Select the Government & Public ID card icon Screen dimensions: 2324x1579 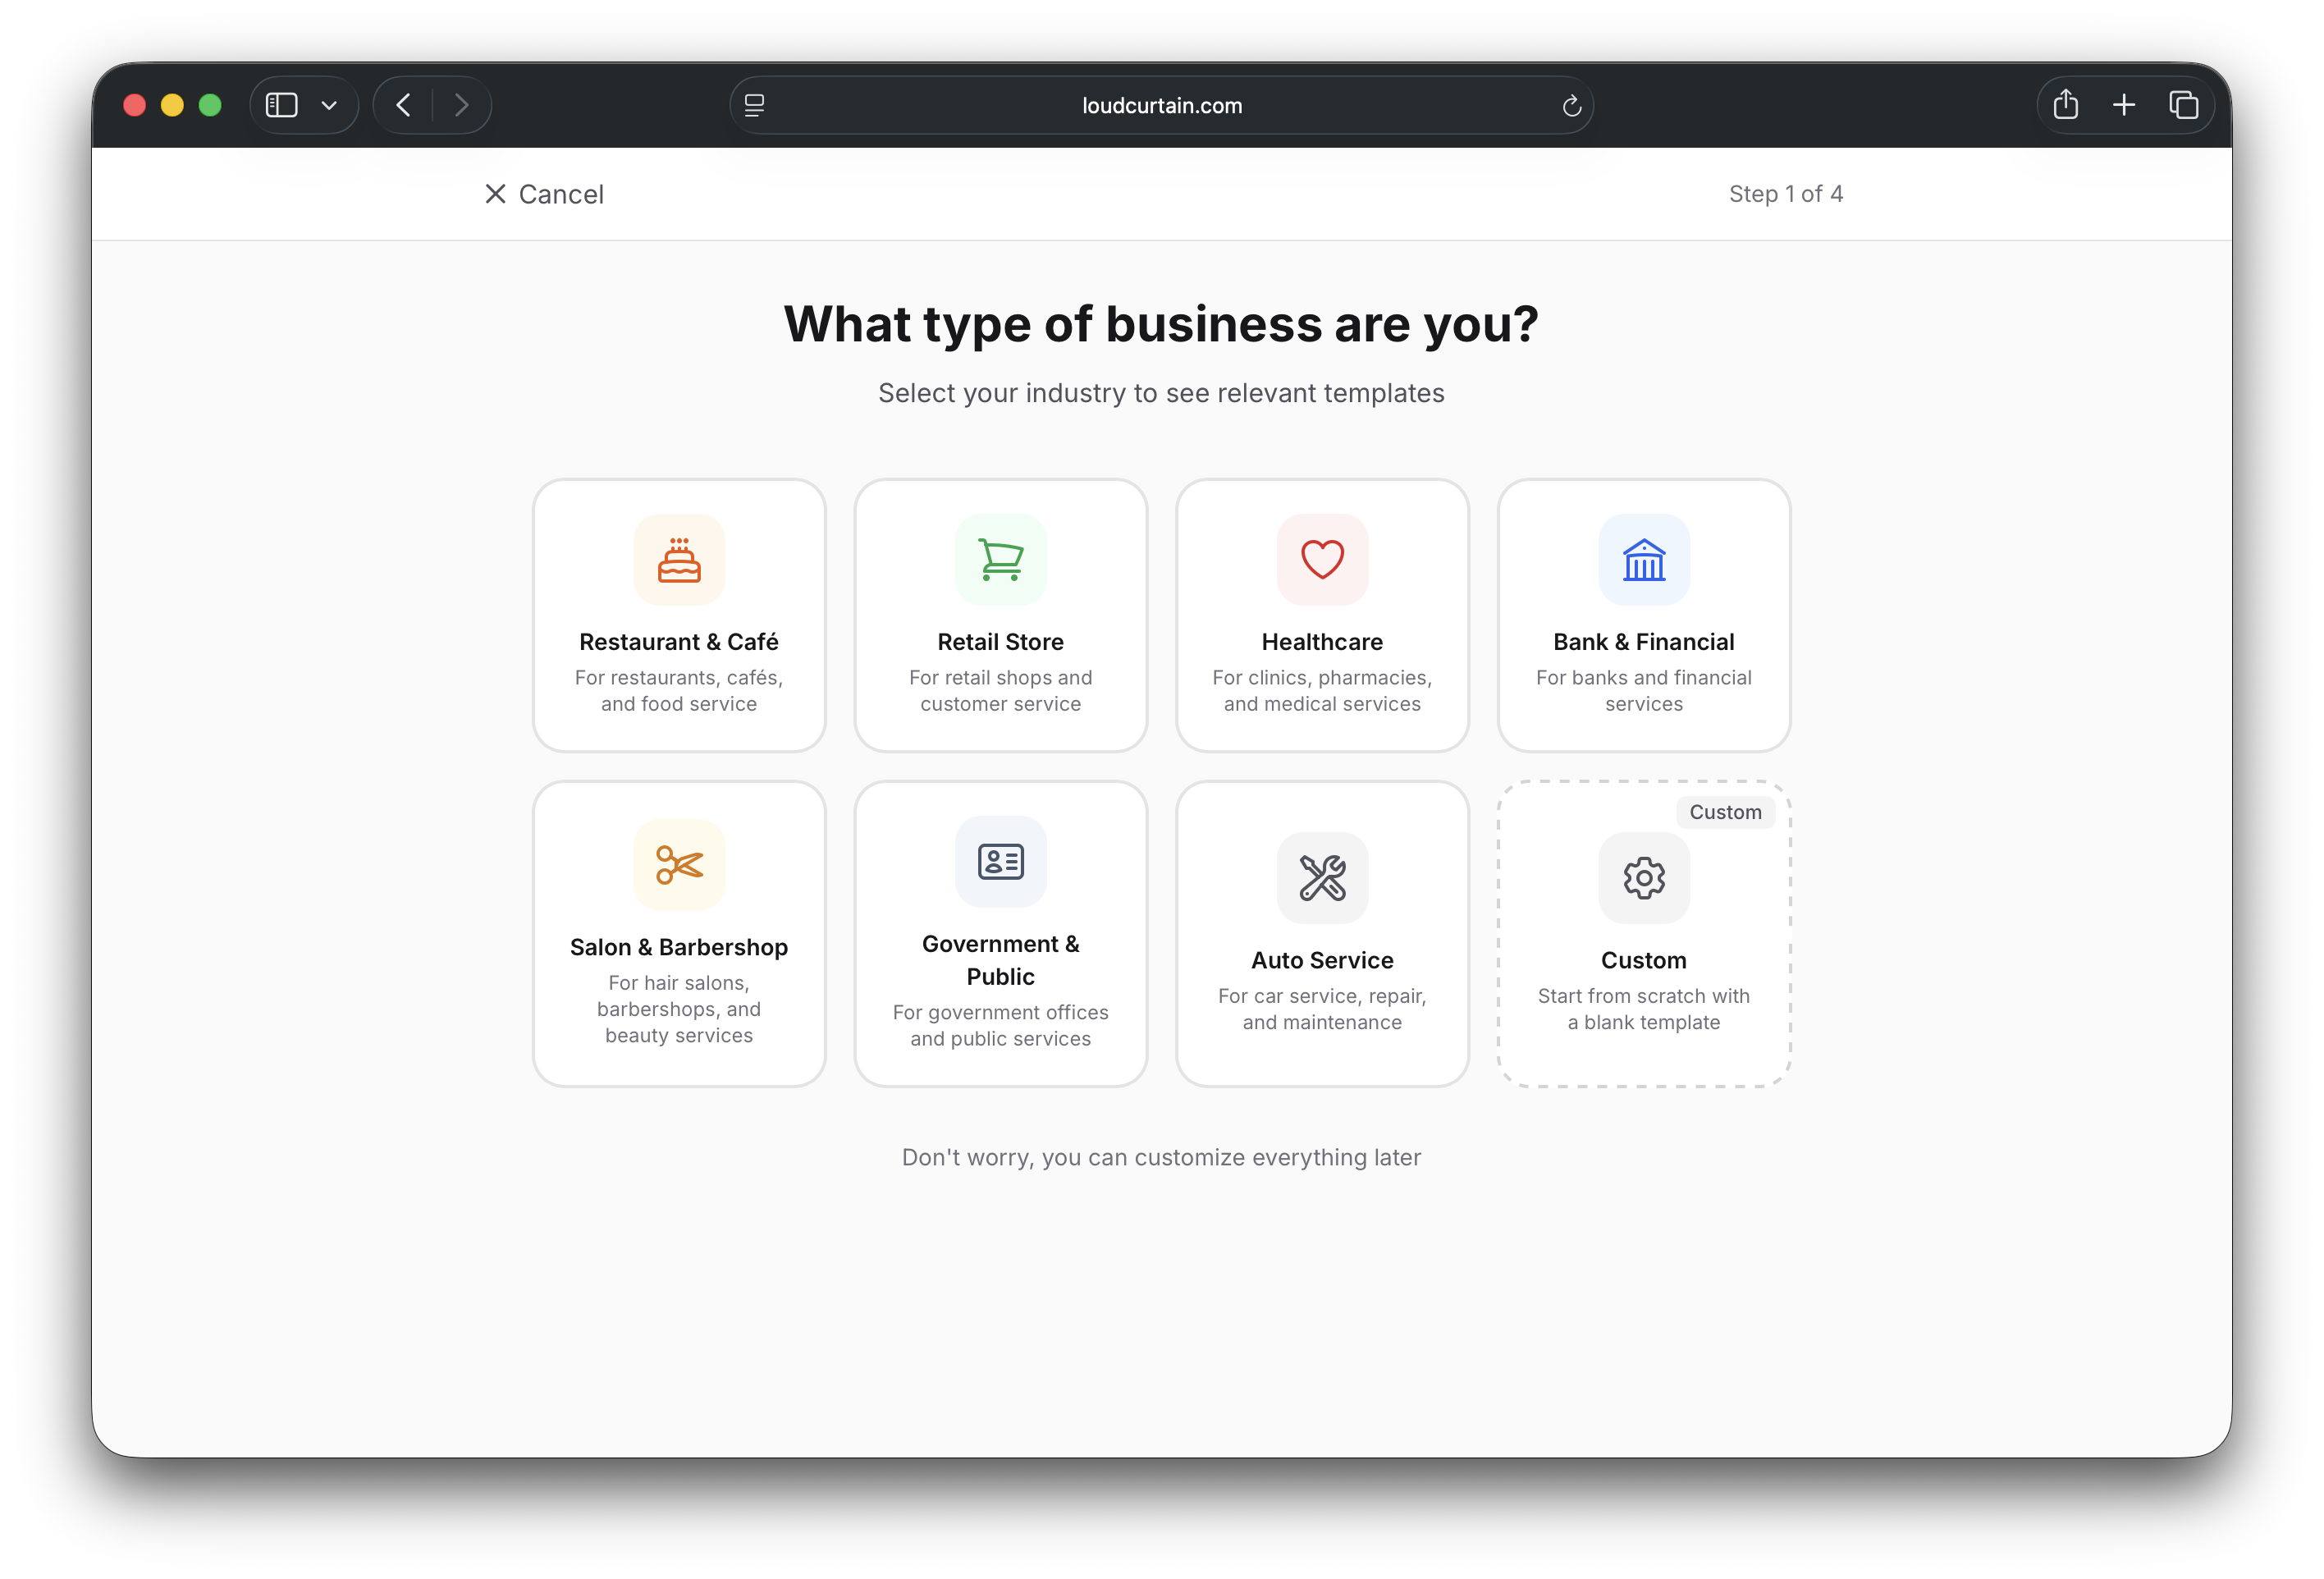coord(1001,862)
